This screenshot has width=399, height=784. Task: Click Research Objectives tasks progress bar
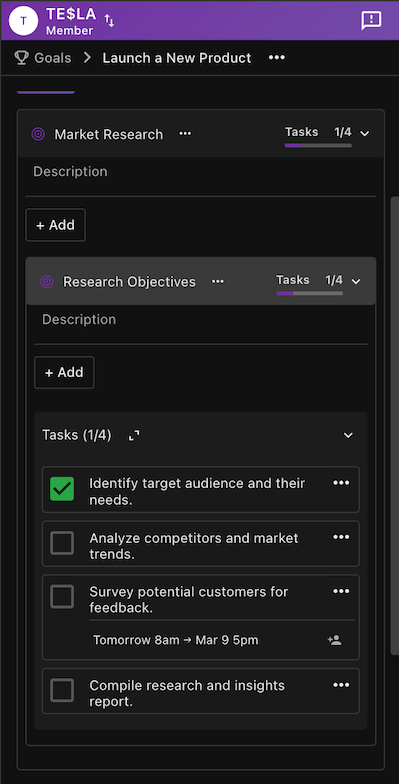pos(310,293)
